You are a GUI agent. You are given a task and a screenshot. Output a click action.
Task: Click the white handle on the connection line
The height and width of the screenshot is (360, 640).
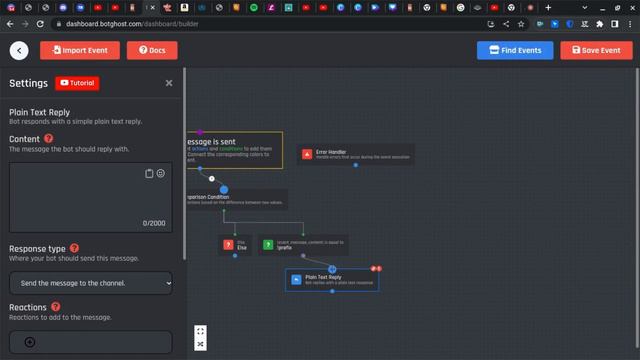pyautogui.click(x=211, y=179)
